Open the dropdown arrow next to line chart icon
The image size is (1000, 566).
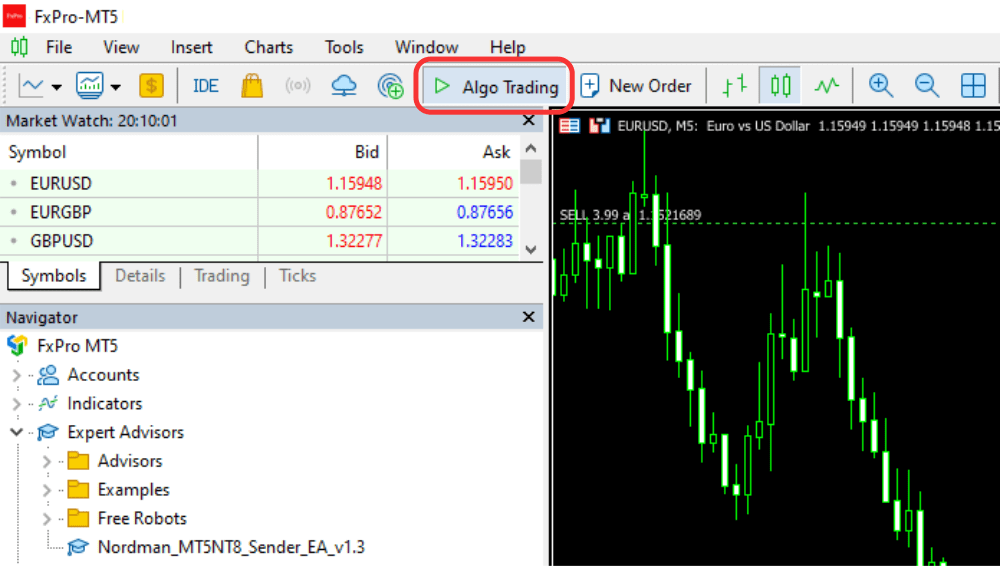(x=57, y=87)
